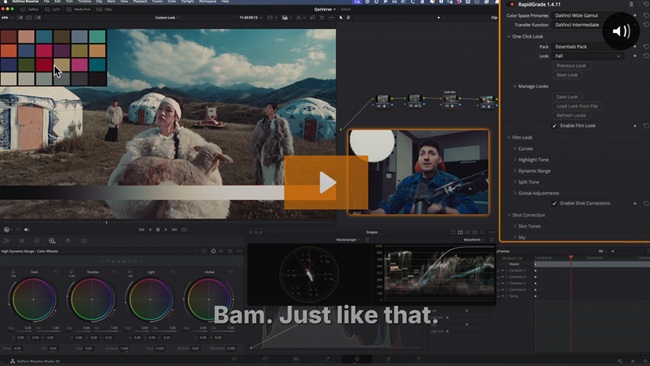Click the Previous Look button
Viewport: 650px width, 366px height.
[x=571, y=65]
